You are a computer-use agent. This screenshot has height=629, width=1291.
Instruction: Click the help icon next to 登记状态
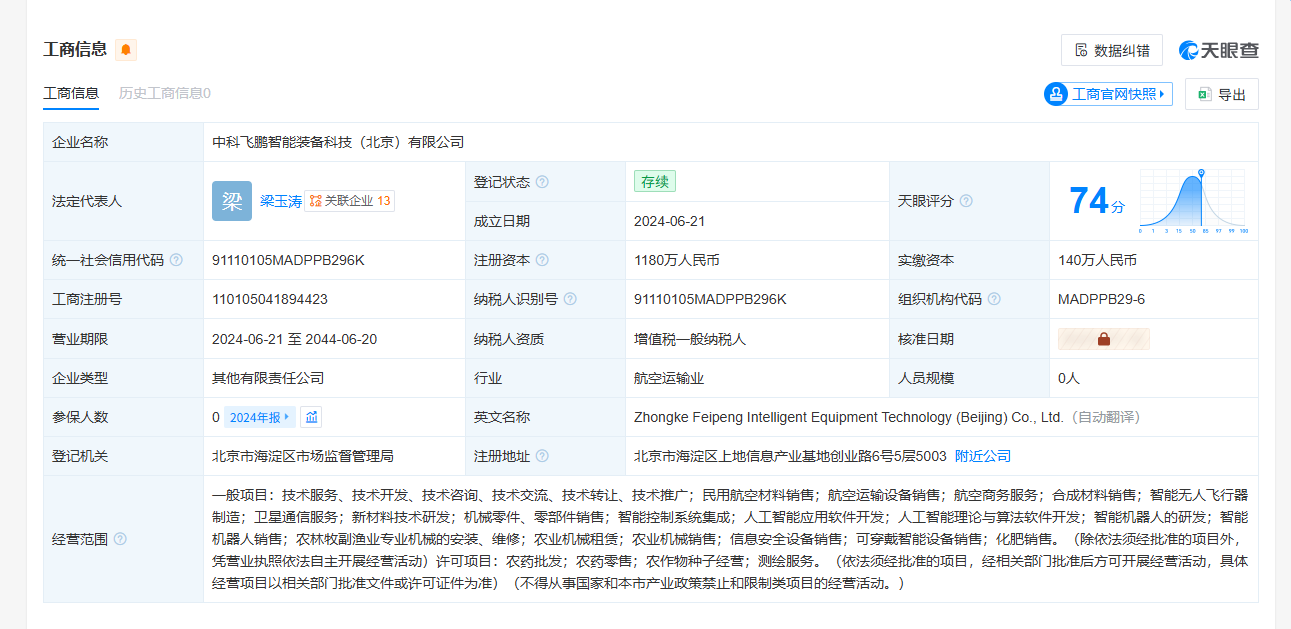pos(542,182)
